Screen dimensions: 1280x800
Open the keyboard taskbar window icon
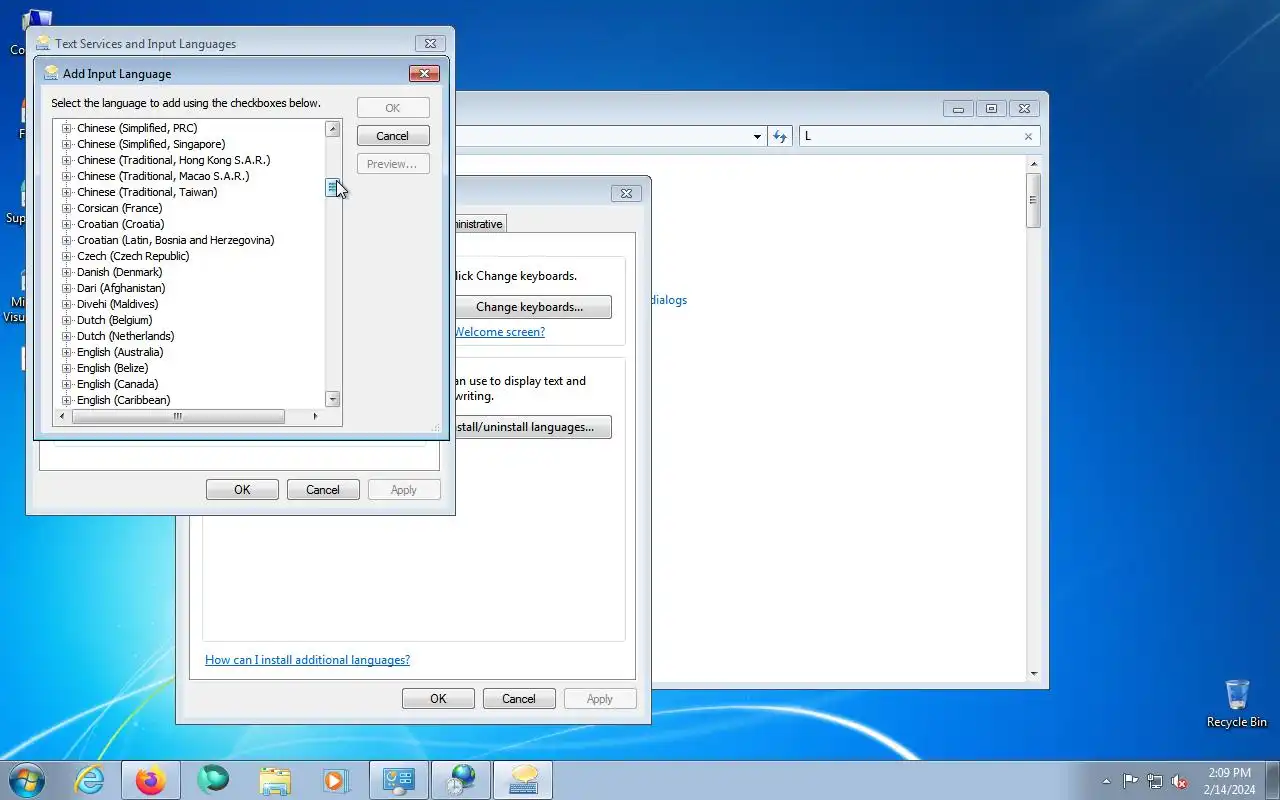523,780
